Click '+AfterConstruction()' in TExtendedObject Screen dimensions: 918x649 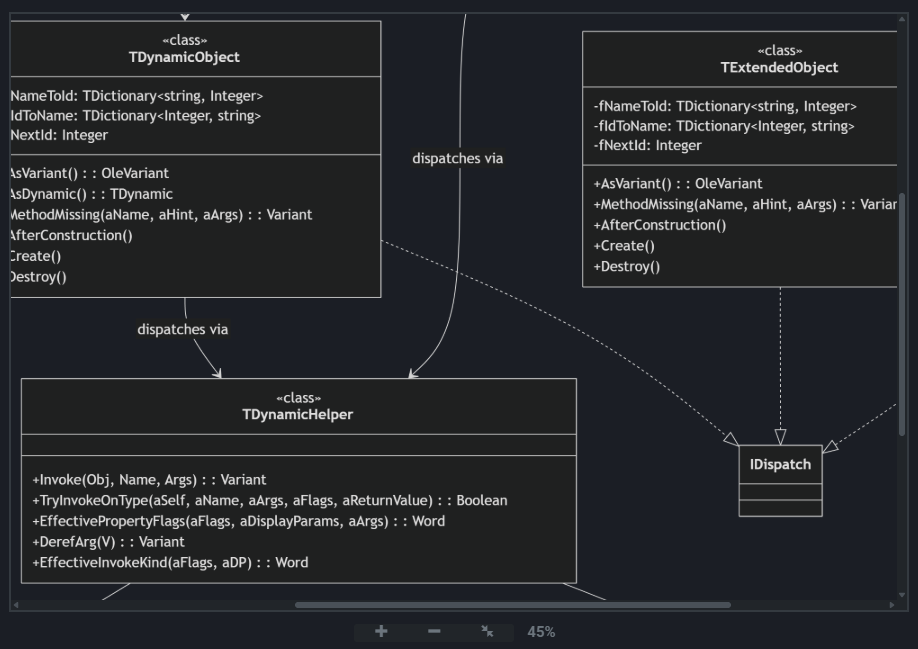(660, 225)
